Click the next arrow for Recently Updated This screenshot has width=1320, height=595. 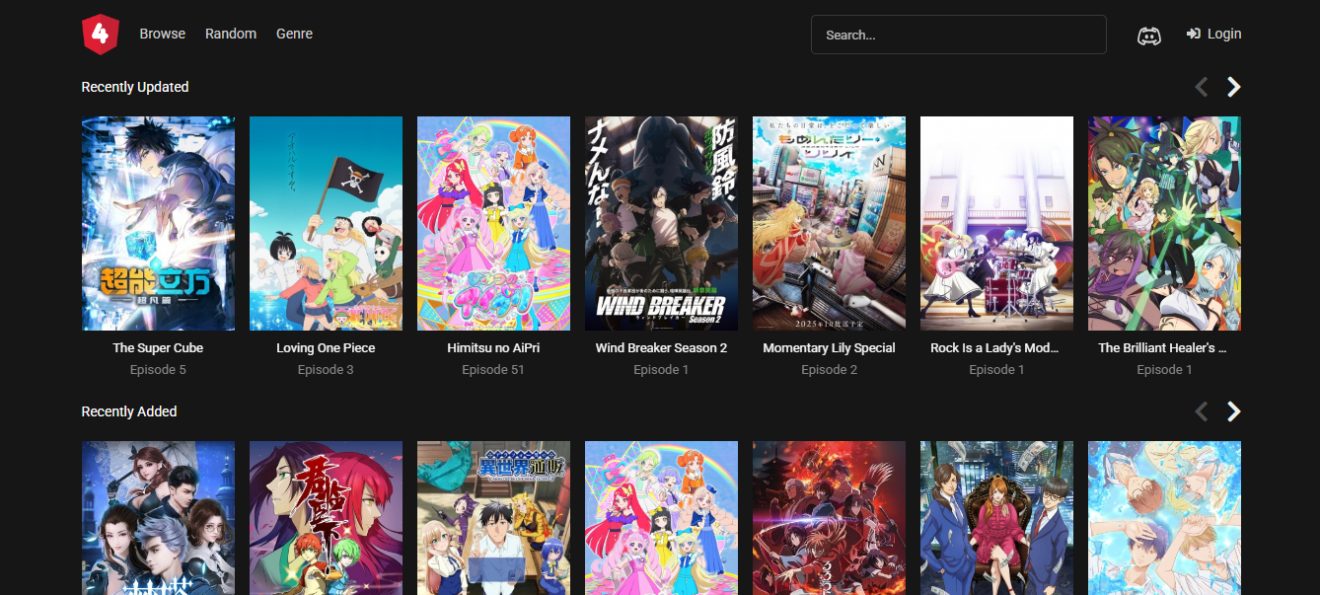1233,86
